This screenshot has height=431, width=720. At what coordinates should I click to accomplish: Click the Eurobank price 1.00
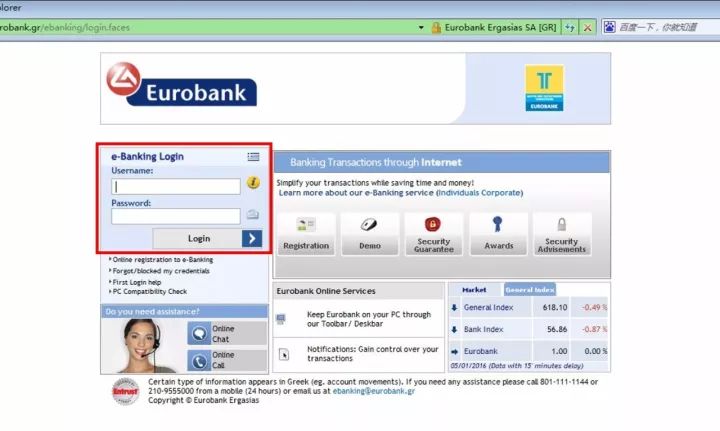point(559,352)
